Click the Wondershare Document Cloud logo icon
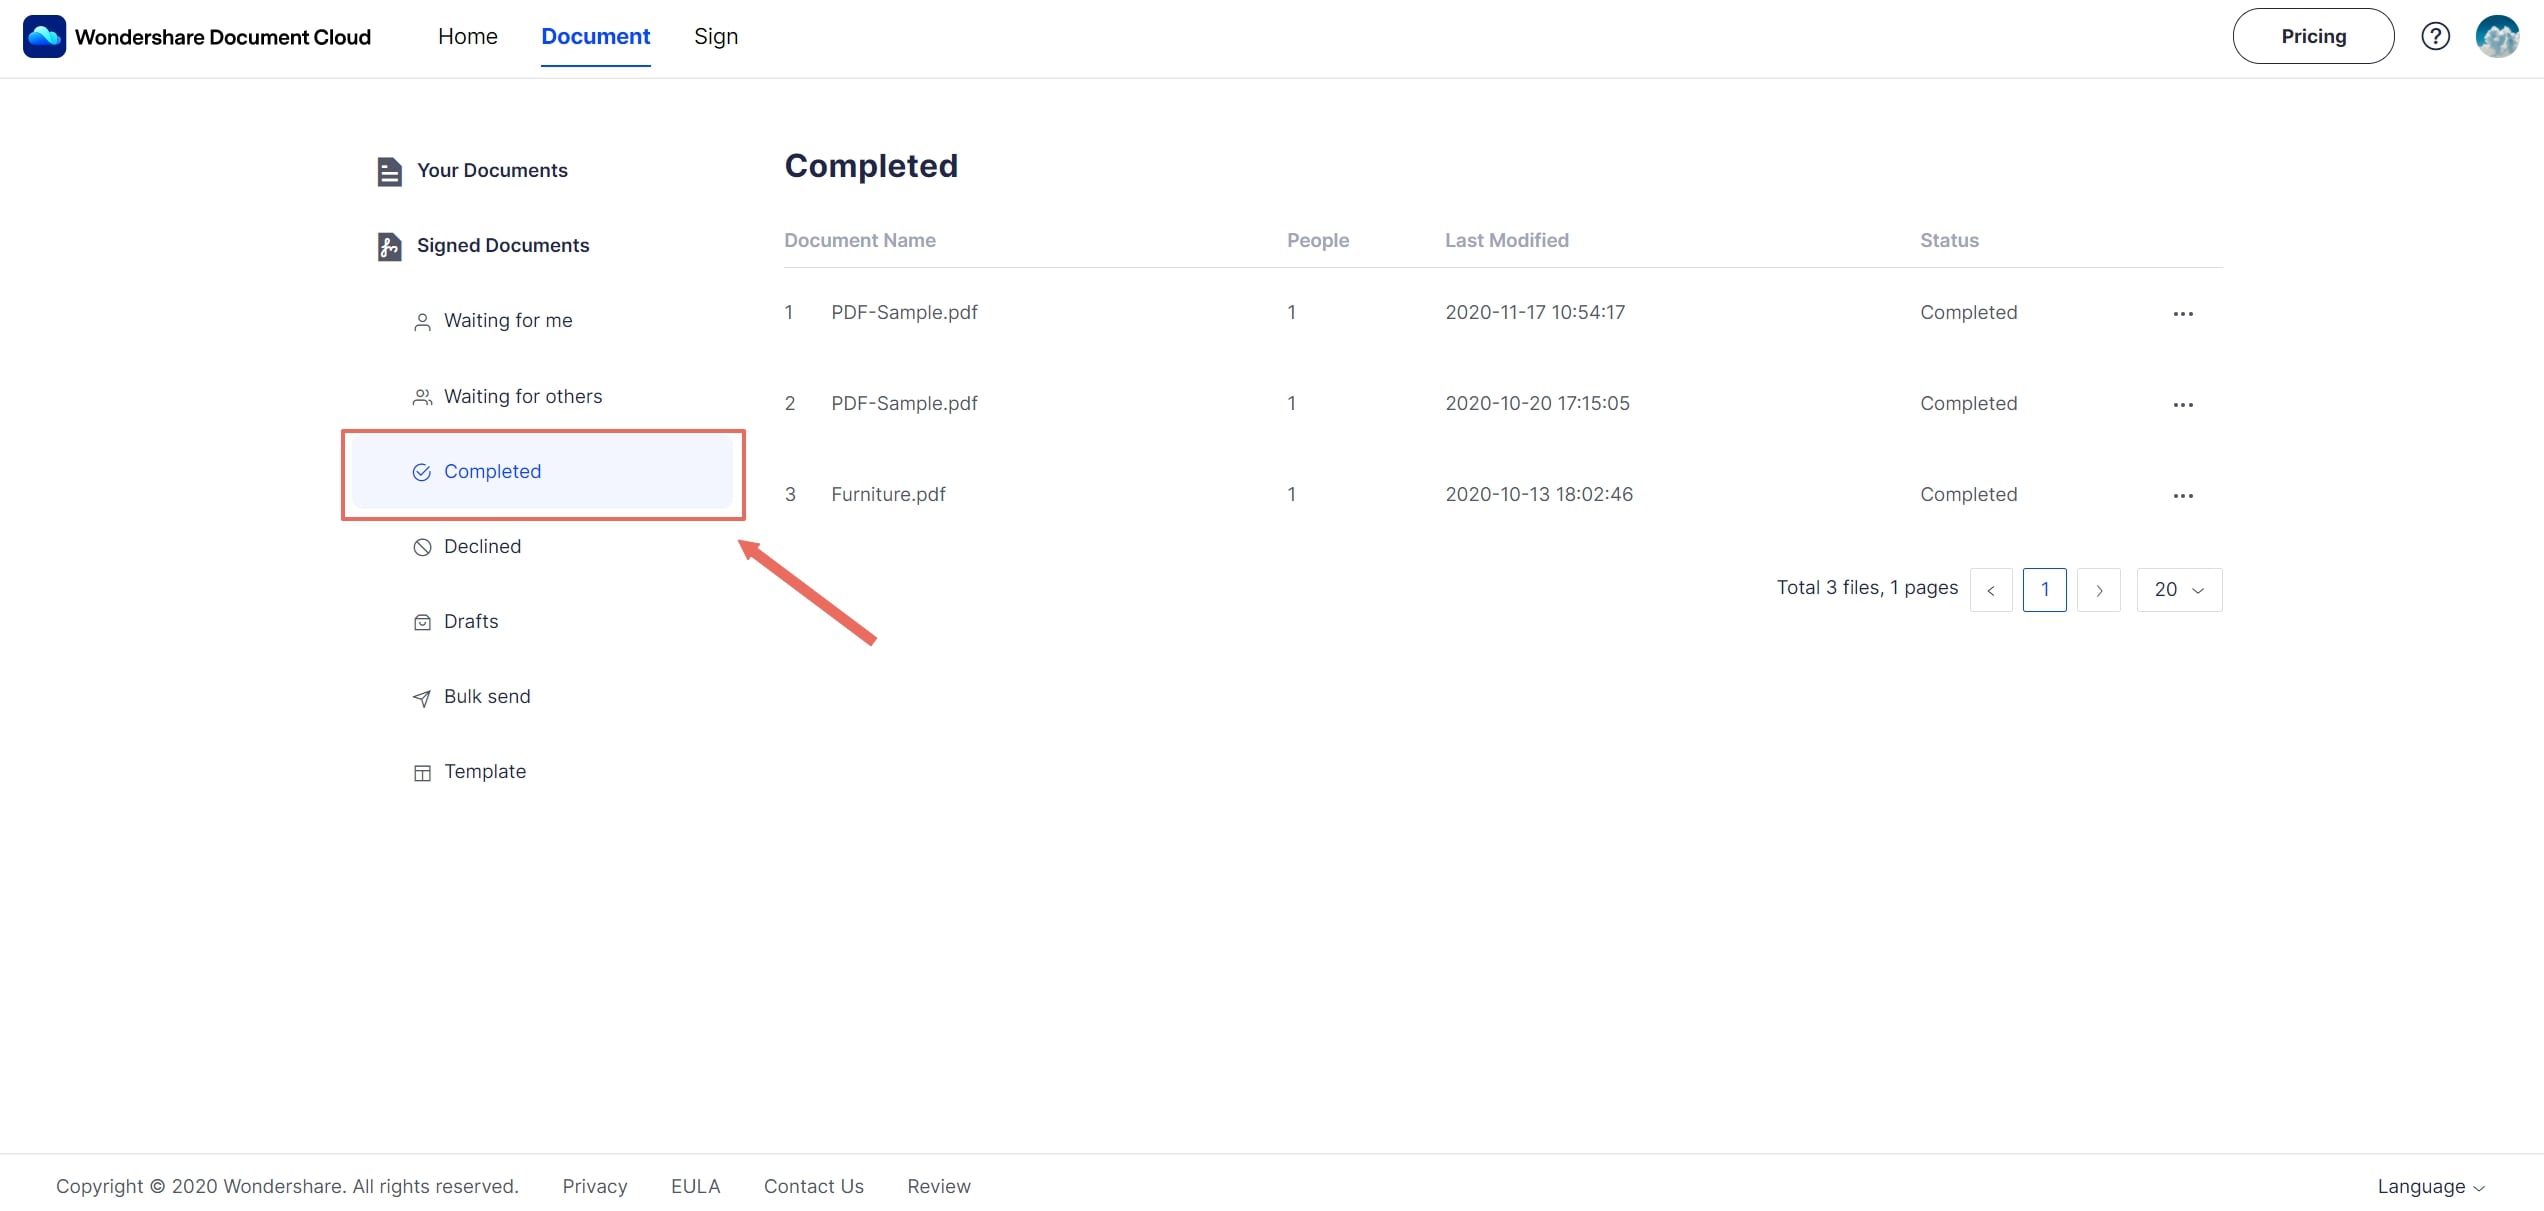2544x1211 pixels. coord(44,36)
